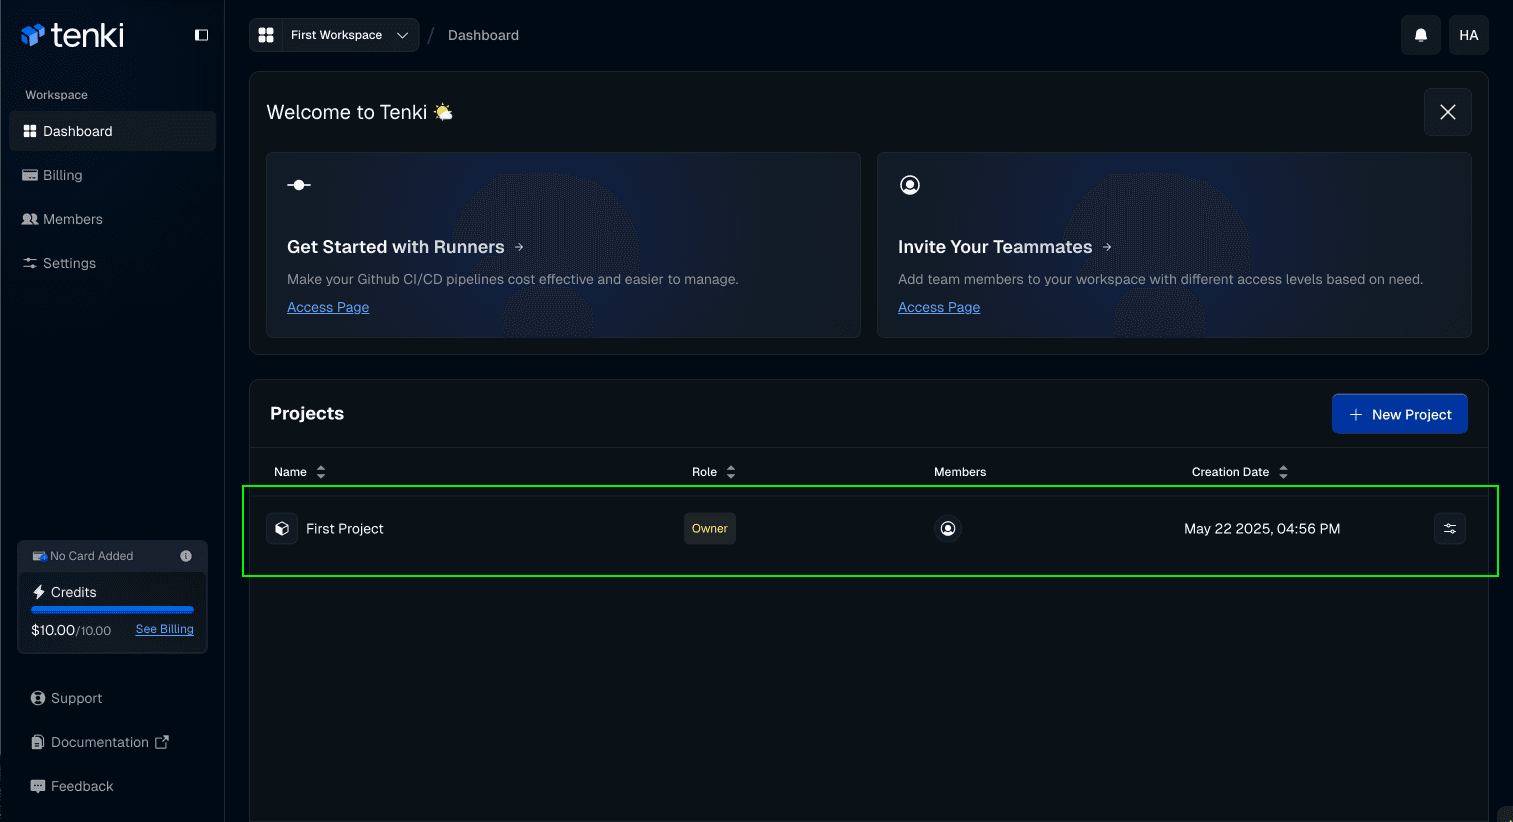The width and height of the screenshot is (1513, 822).
Task: Open First Project settings sliders icon
Action: point(1450,528)
